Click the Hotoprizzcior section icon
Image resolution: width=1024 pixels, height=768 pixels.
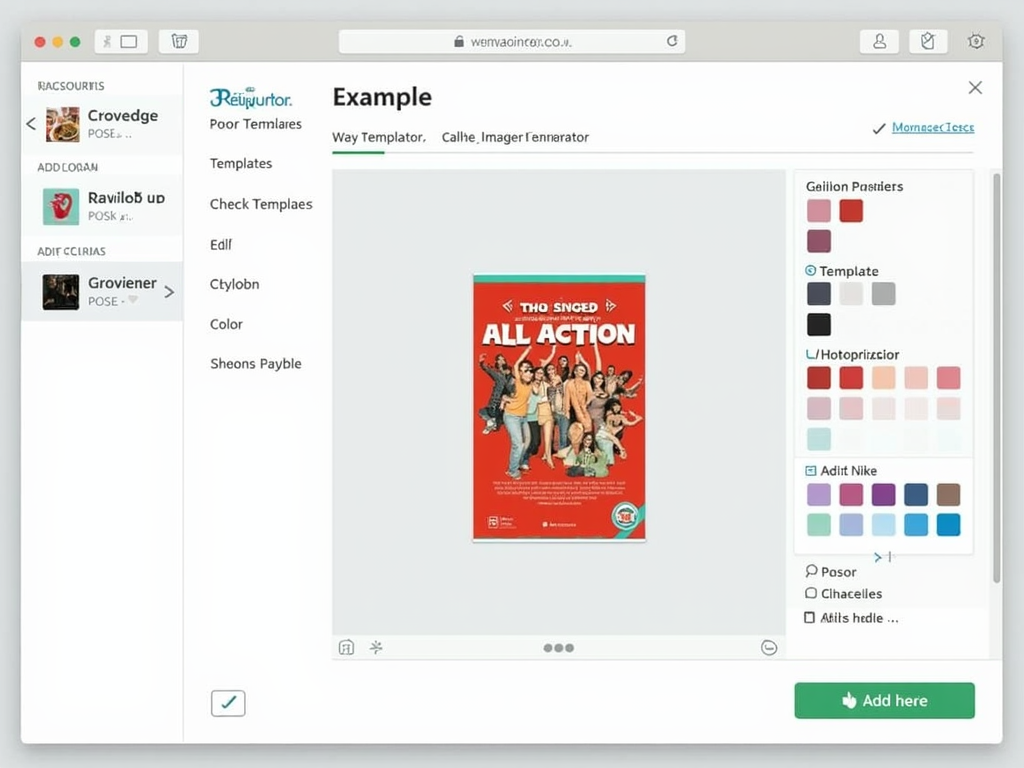point(812,354)
